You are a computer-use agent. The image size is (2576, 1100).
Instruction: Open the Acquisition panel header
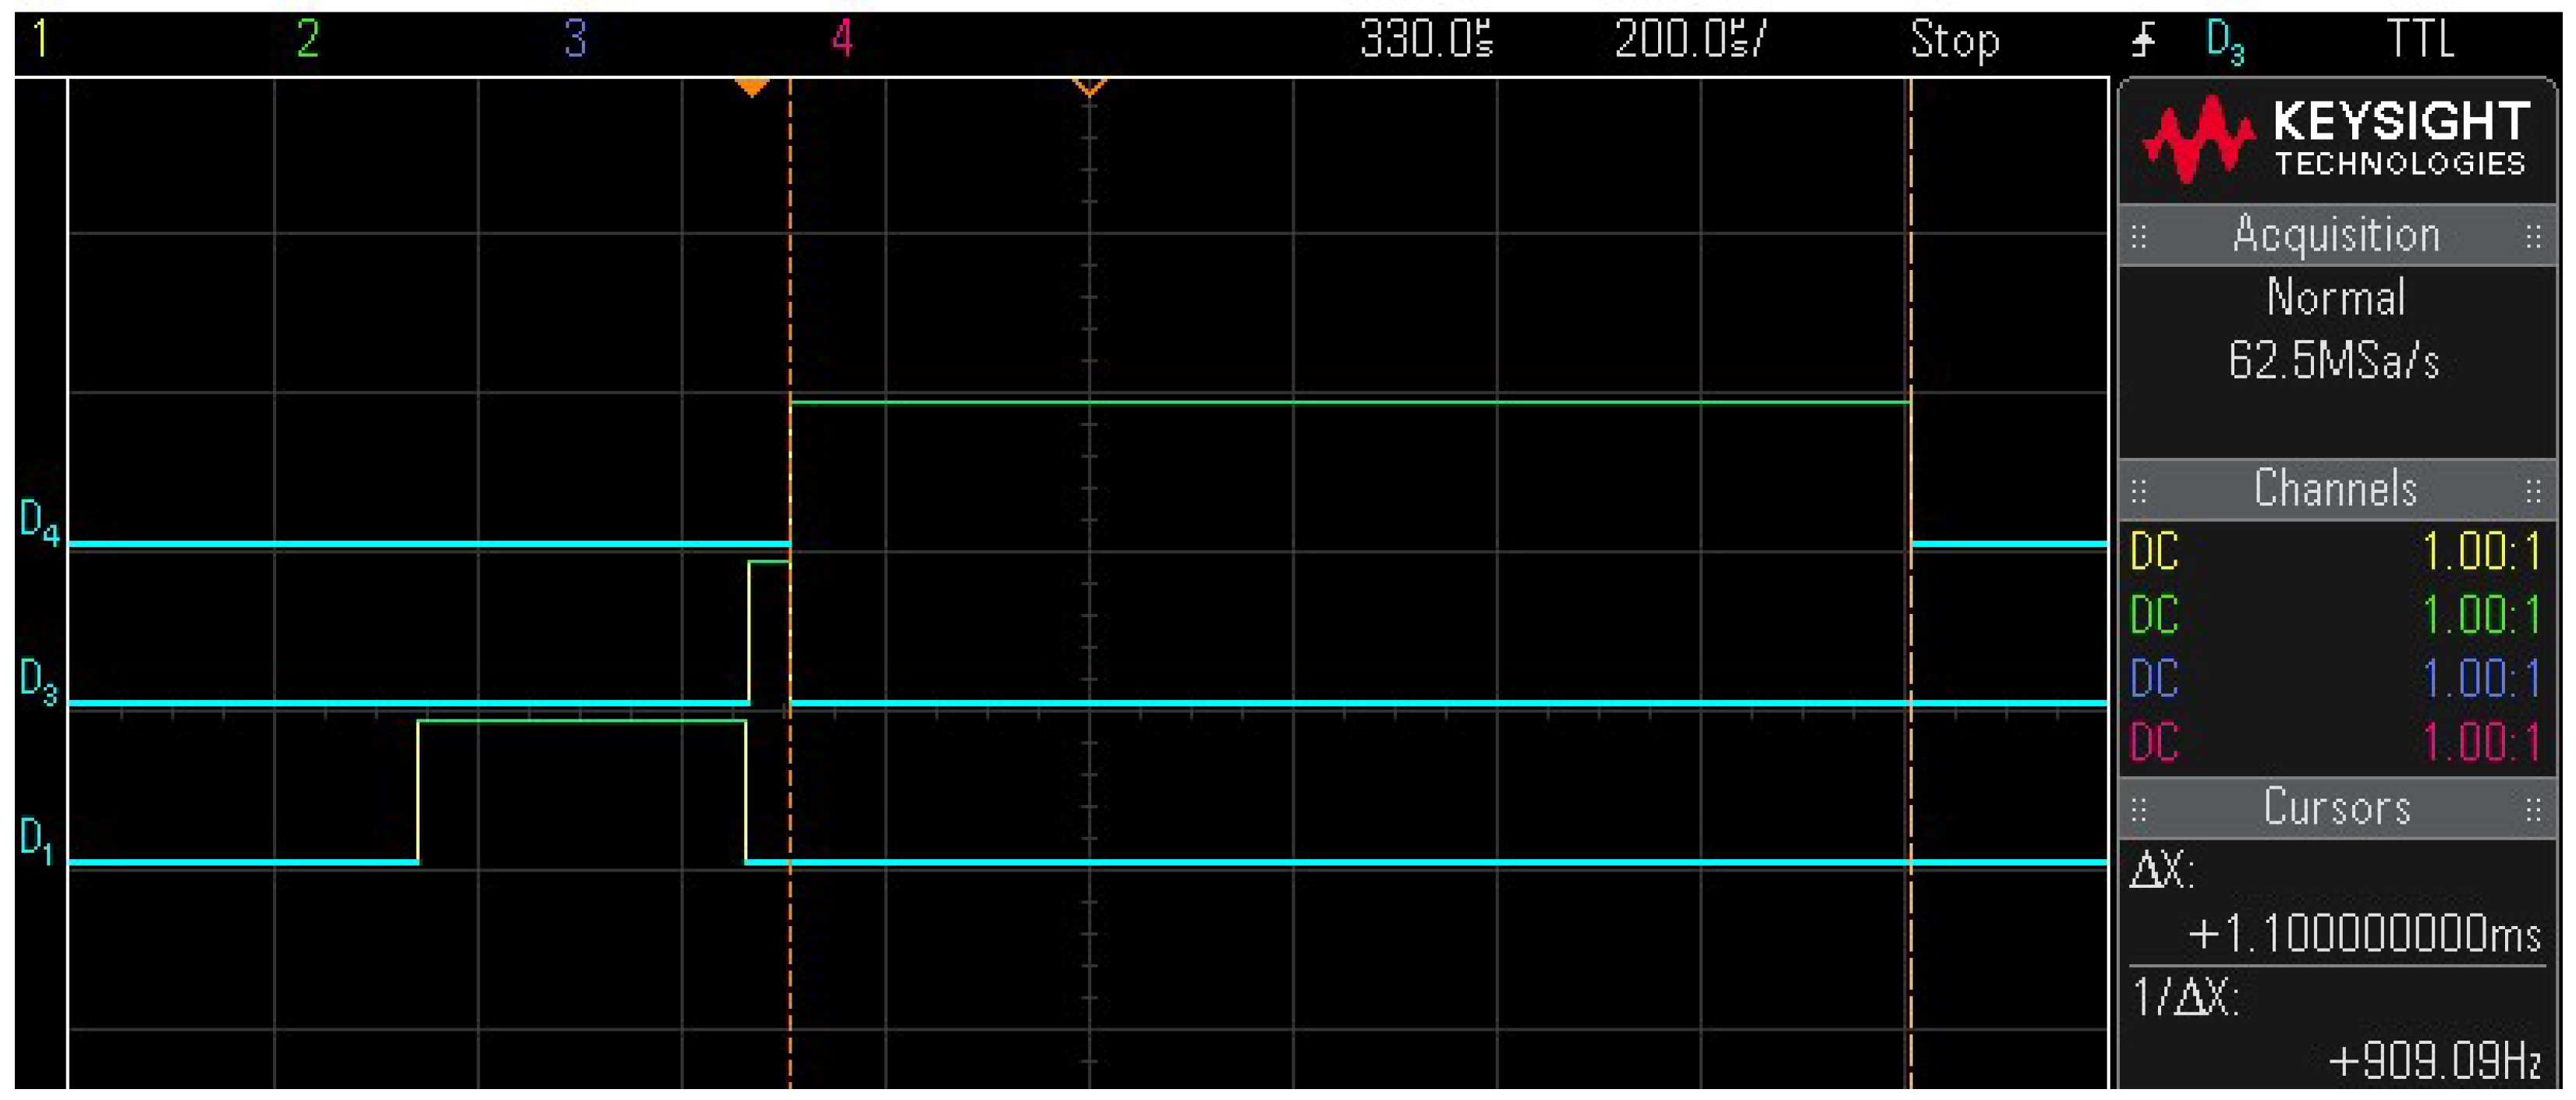pyautogui.click(x=2336, y=235)
